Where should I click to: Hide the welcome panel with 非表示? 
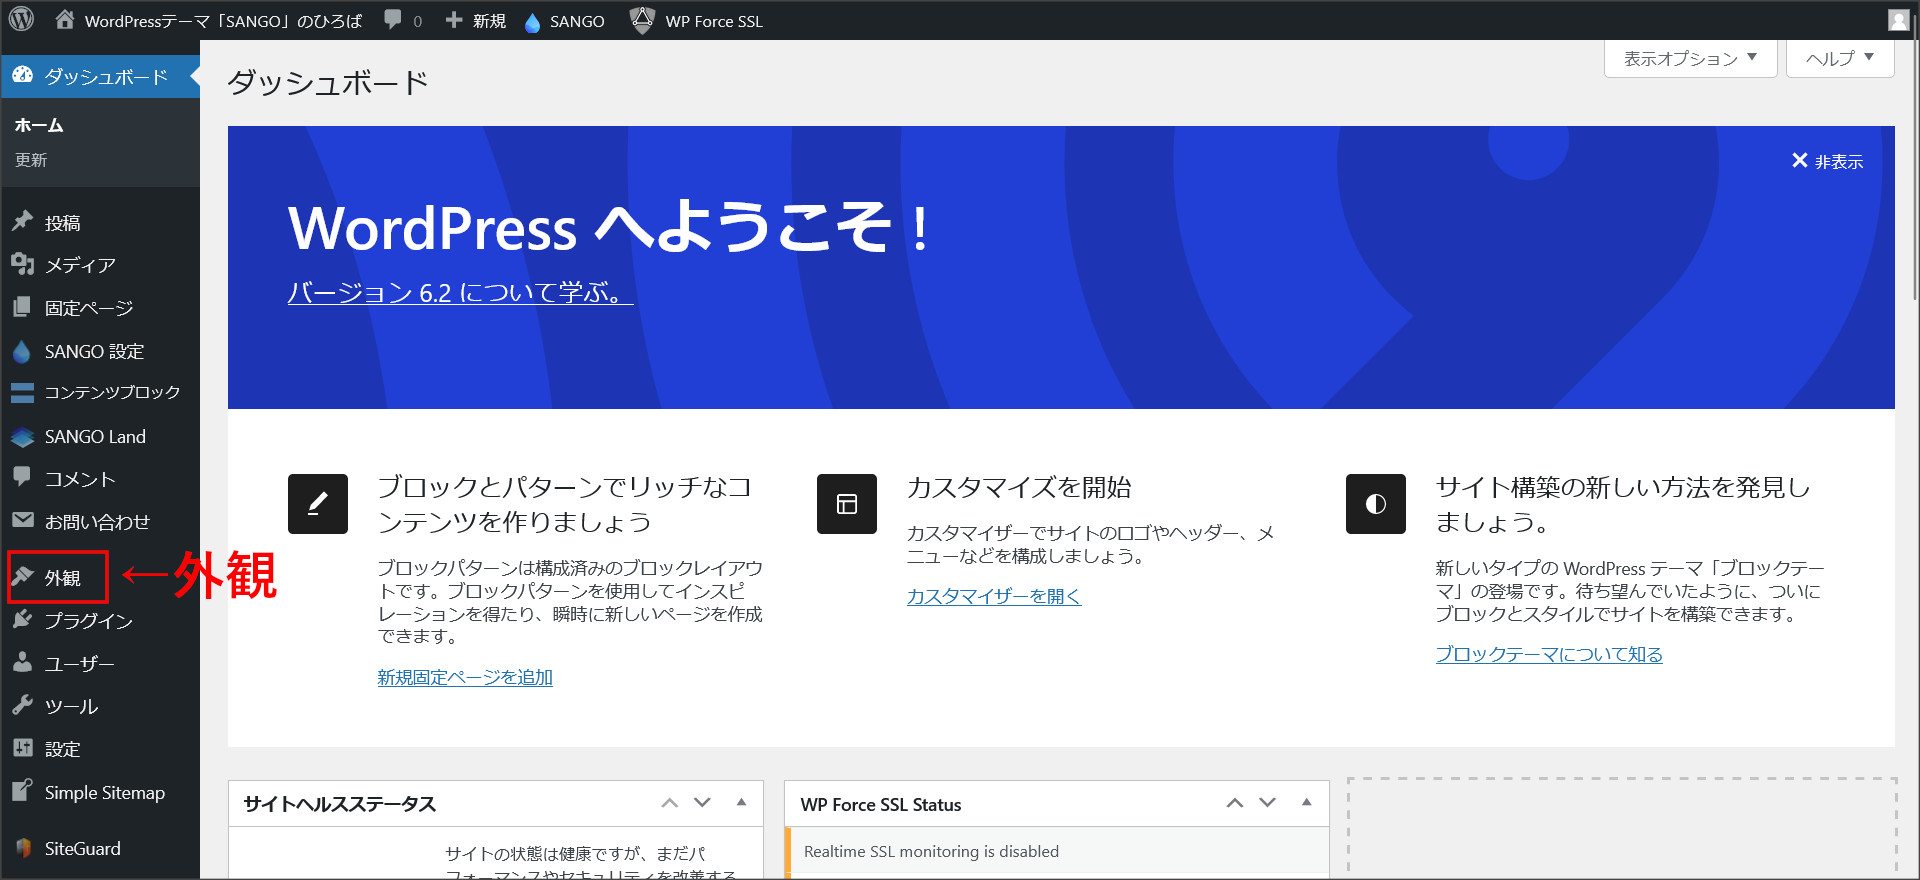click(1827, 161)
